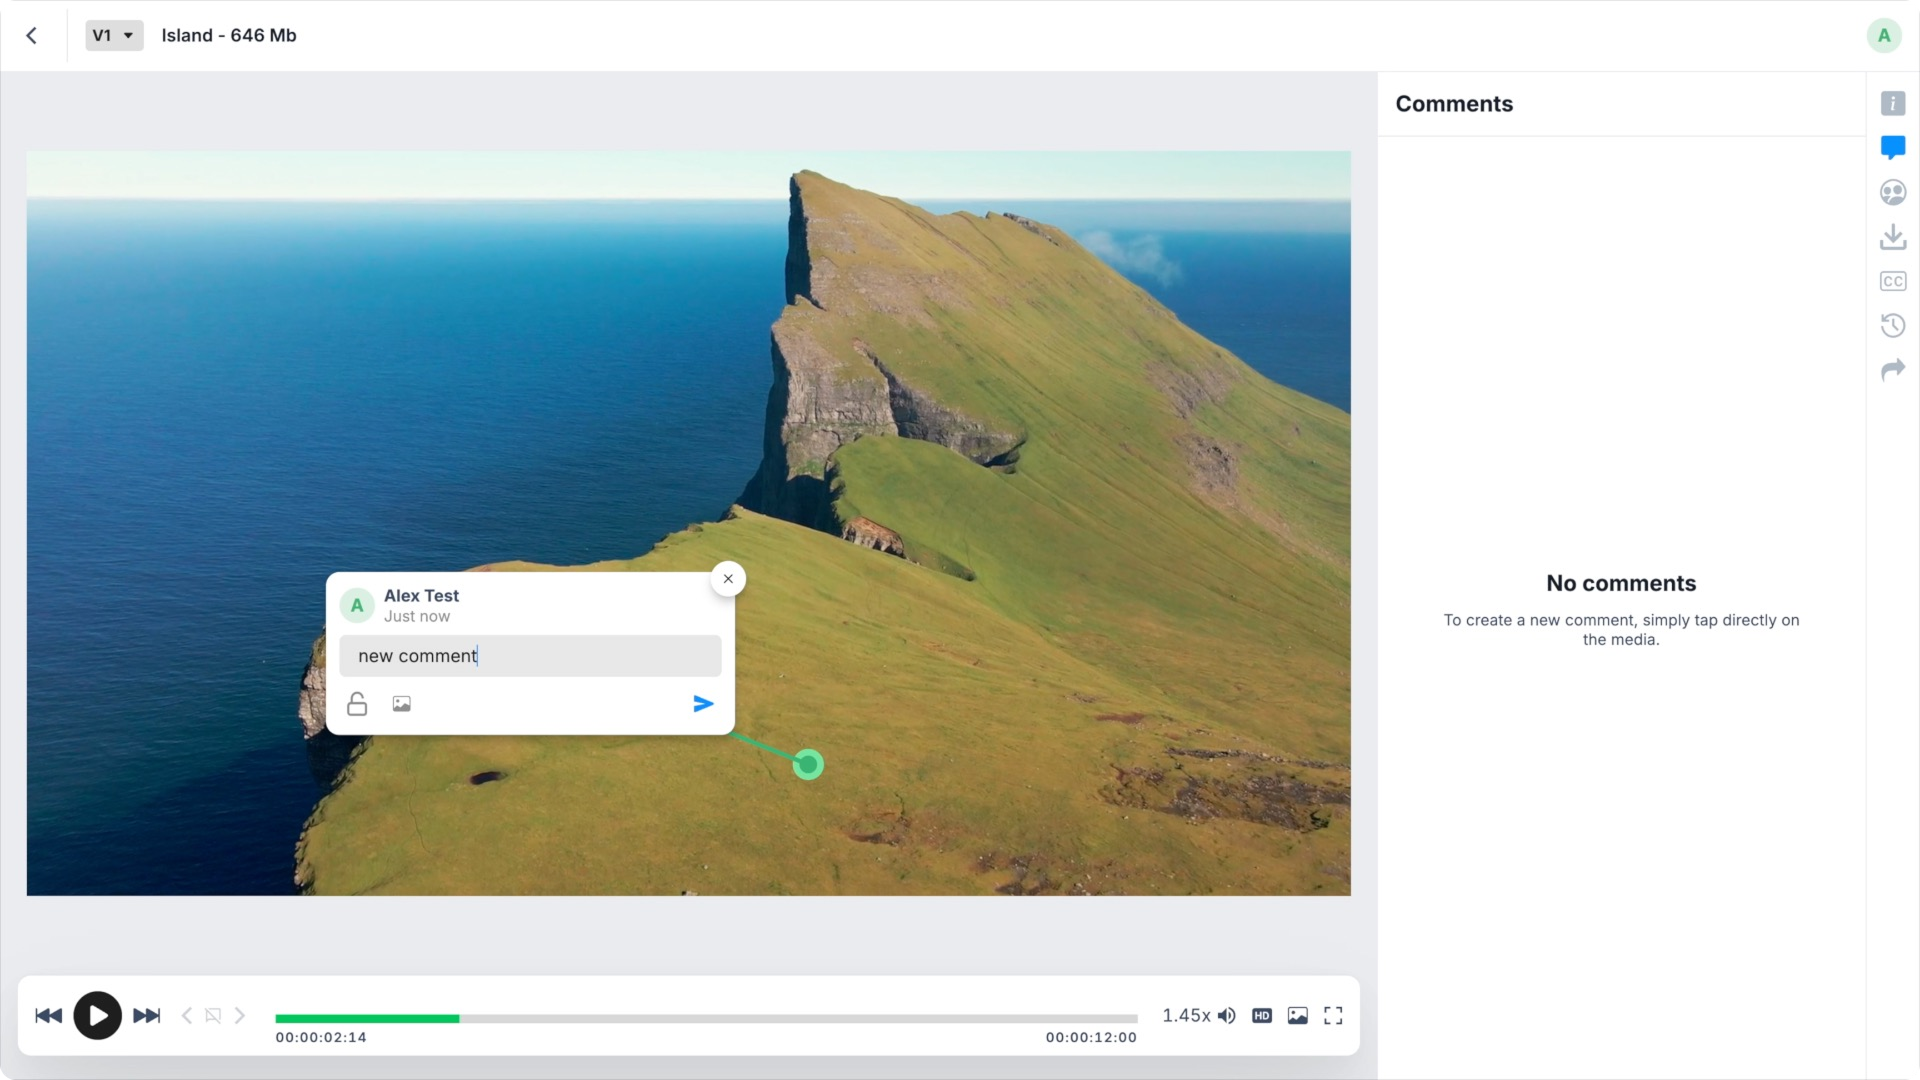Toggle the comment privacy lock icon

pyautogui.click(x=357, y=704)
